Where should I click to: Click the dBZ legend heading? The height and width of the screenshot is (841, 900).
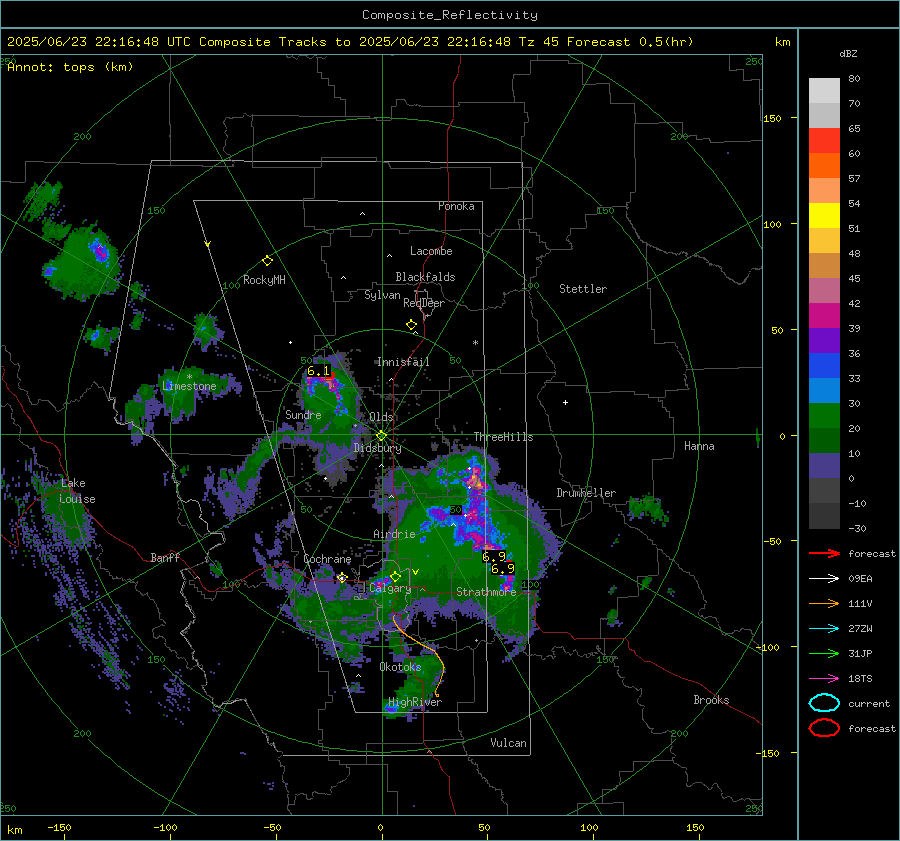(848, 54)
